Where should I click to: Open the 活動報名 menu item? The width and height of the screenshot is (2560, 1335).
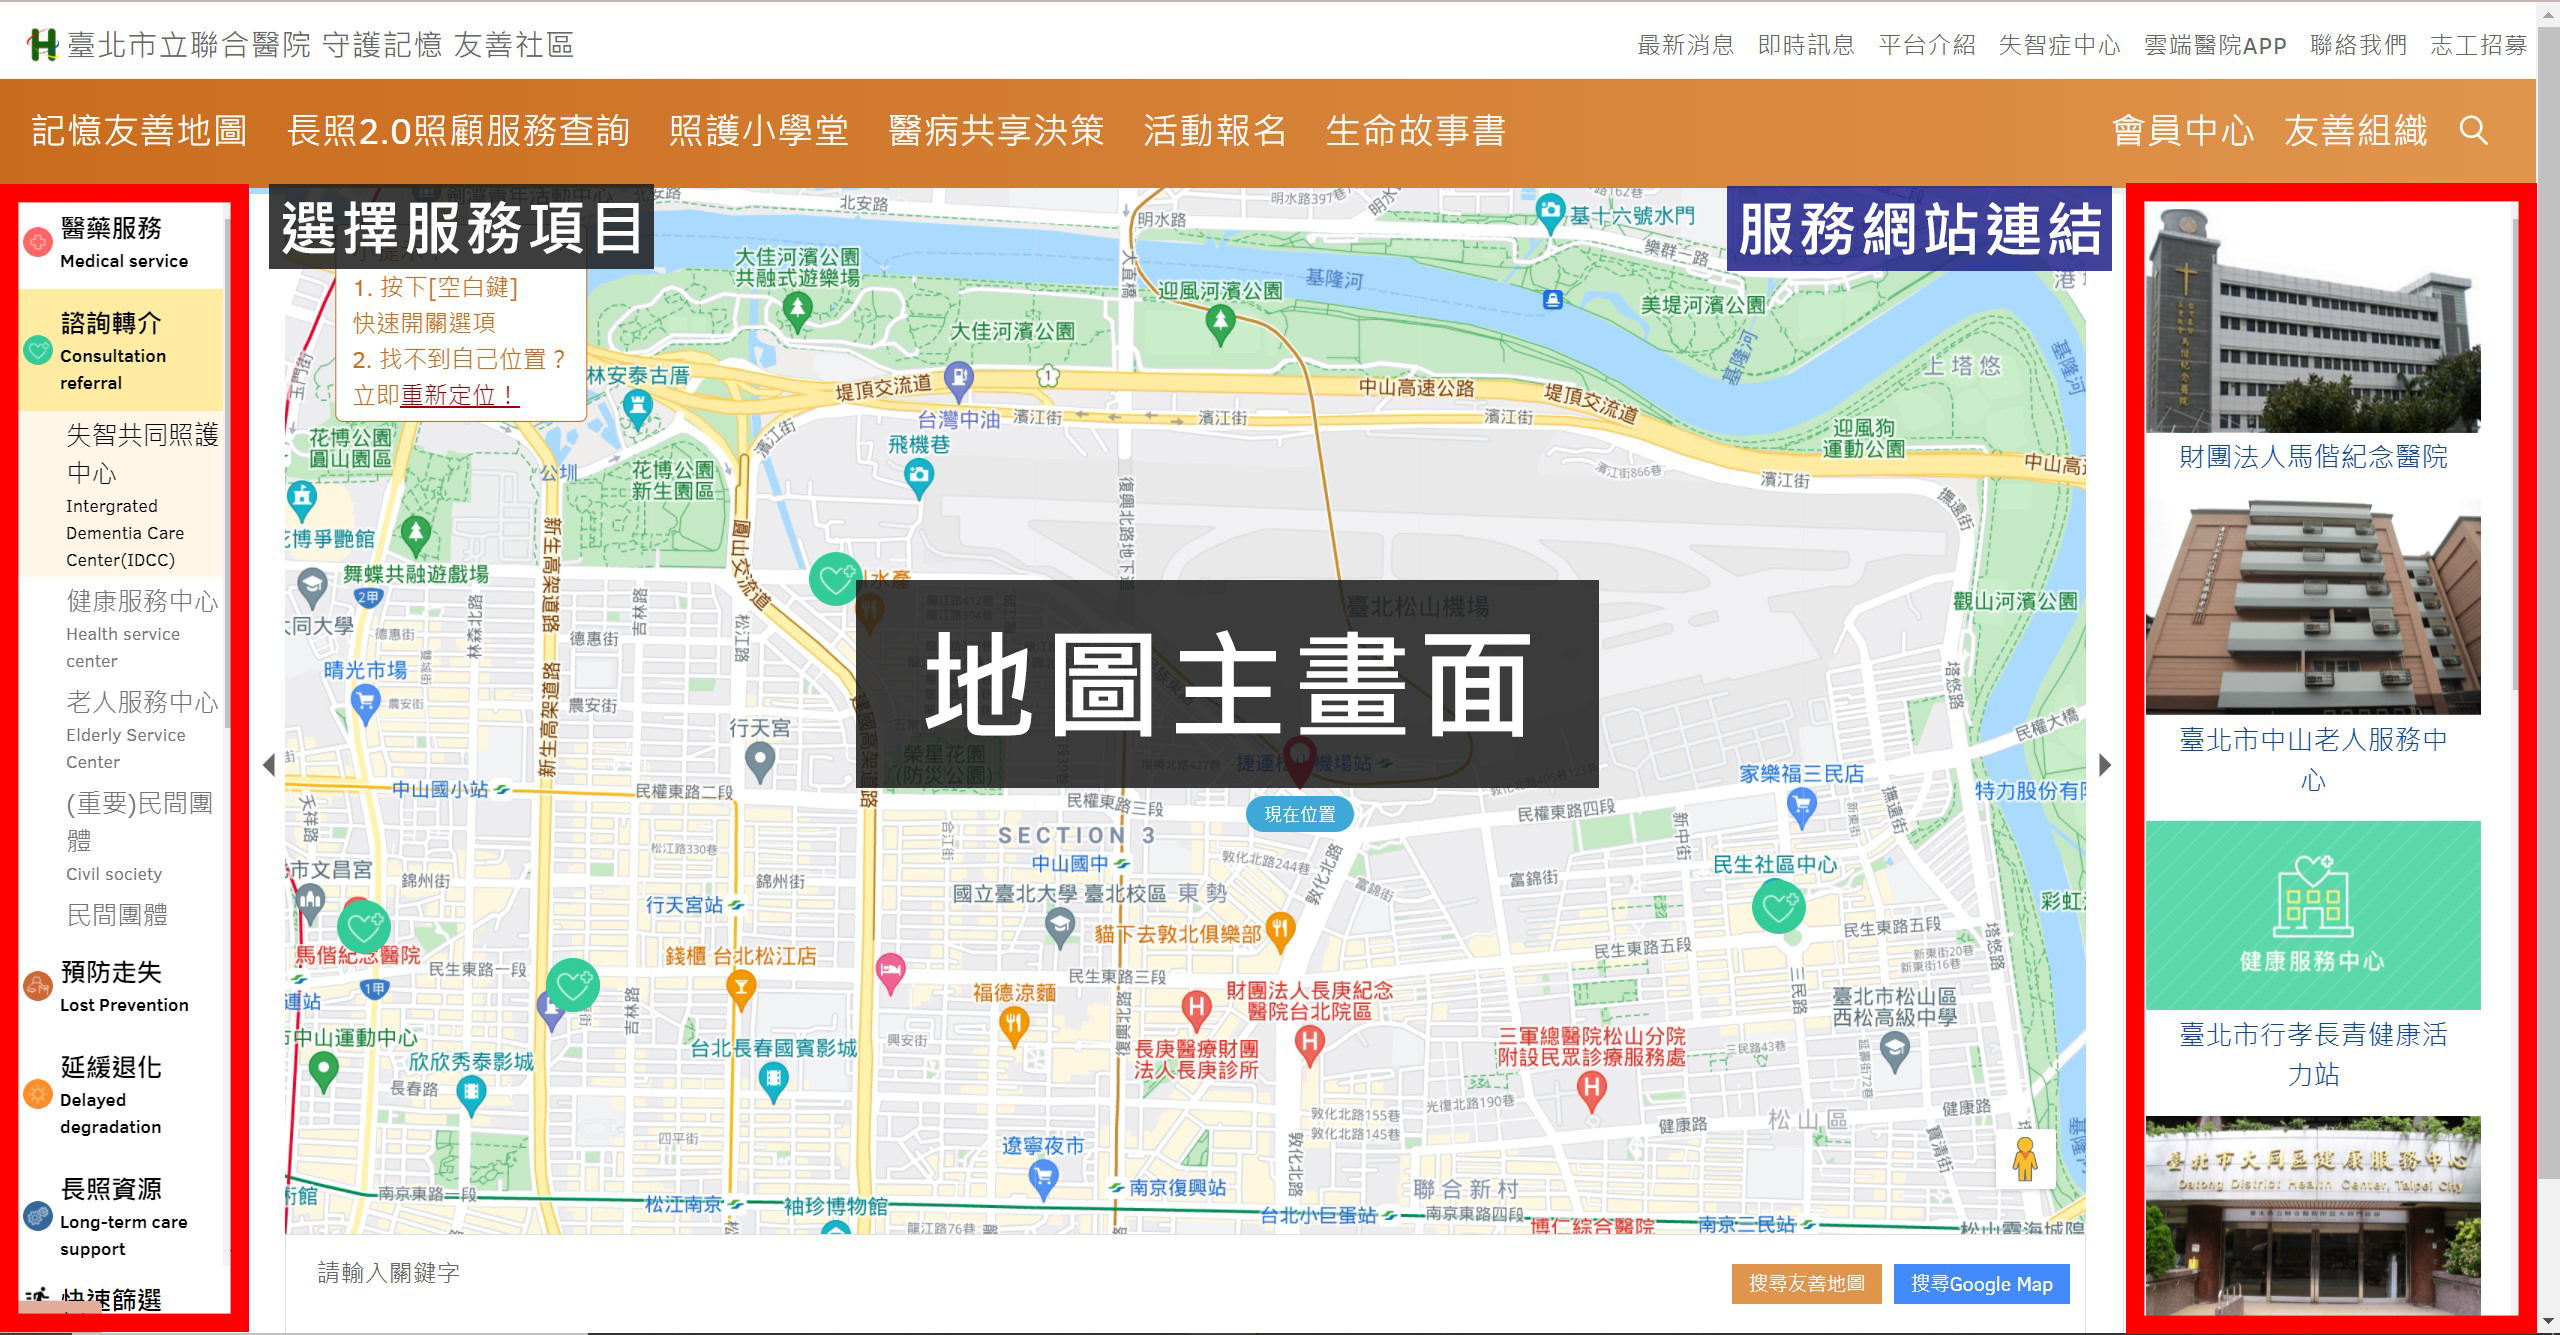point(1213,131)
